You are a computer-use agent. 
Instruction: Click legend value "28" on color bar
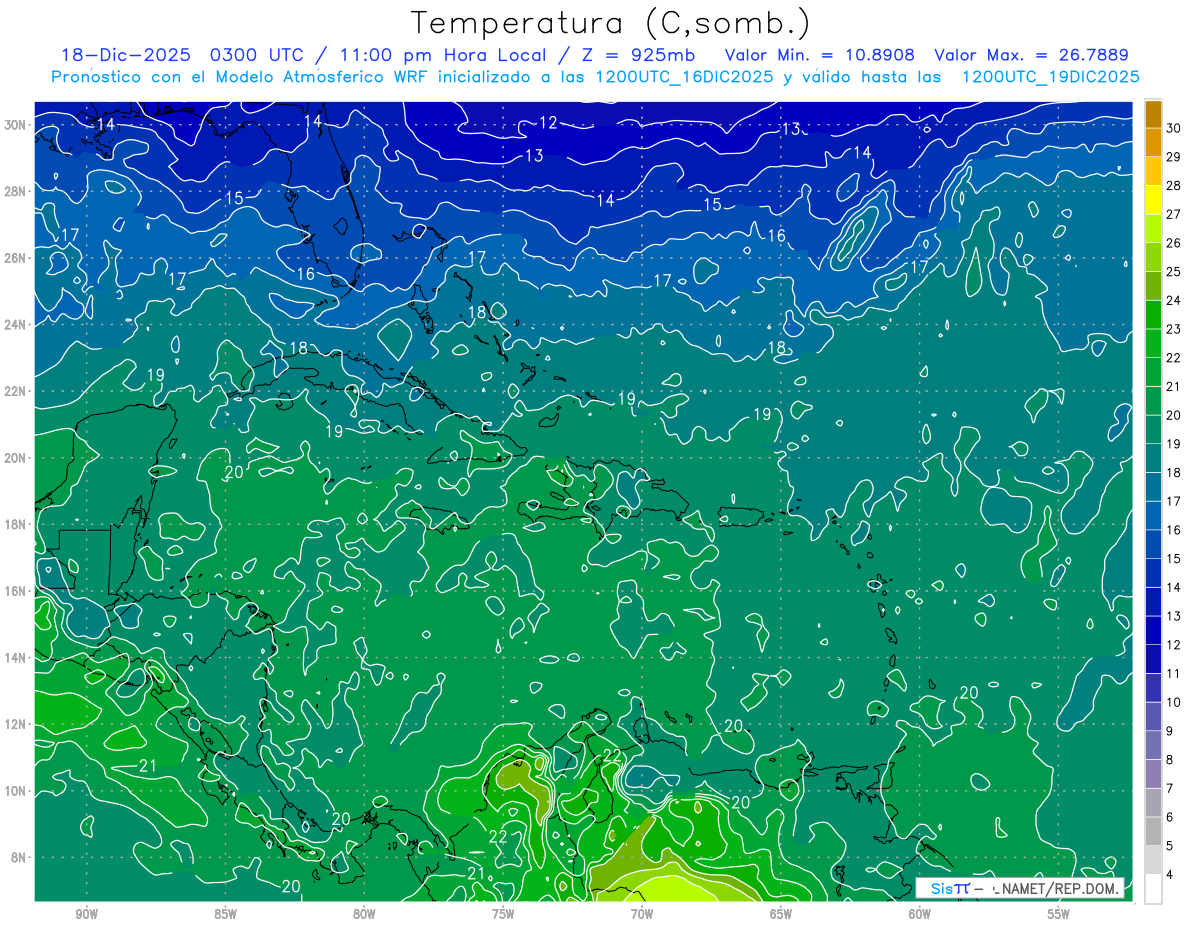click(x=1174, y=185)
